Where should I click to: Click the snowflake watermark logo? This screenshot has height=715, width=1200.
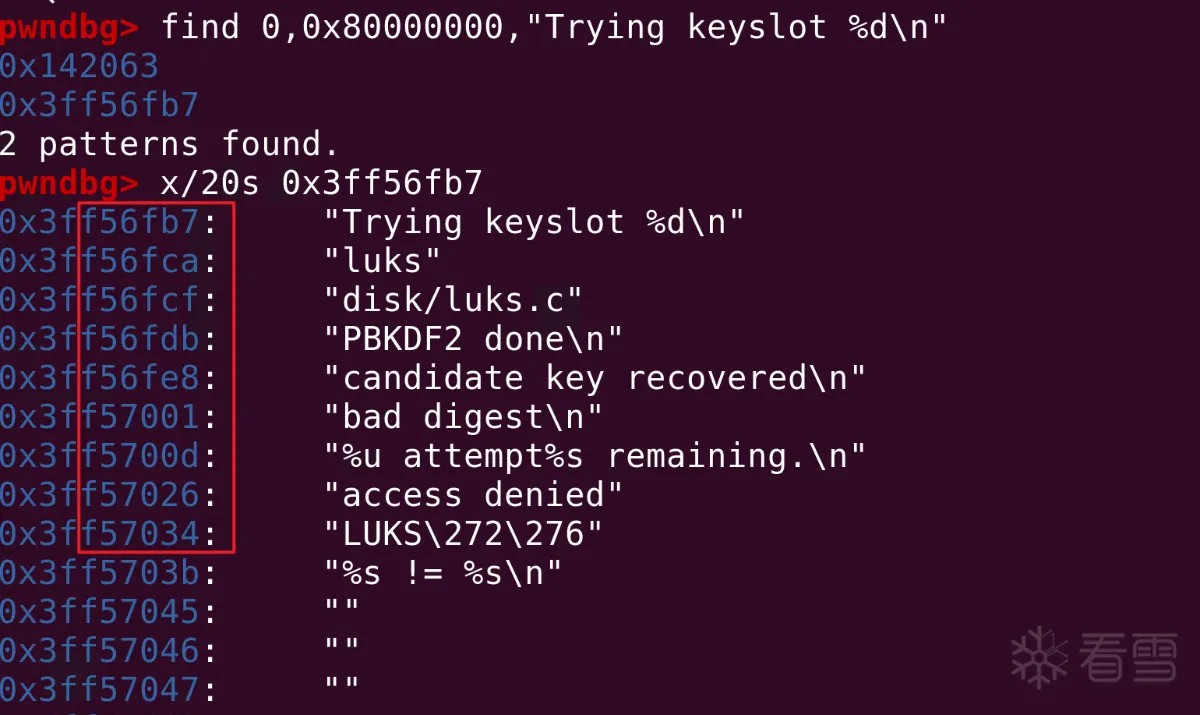(1040, 656)
